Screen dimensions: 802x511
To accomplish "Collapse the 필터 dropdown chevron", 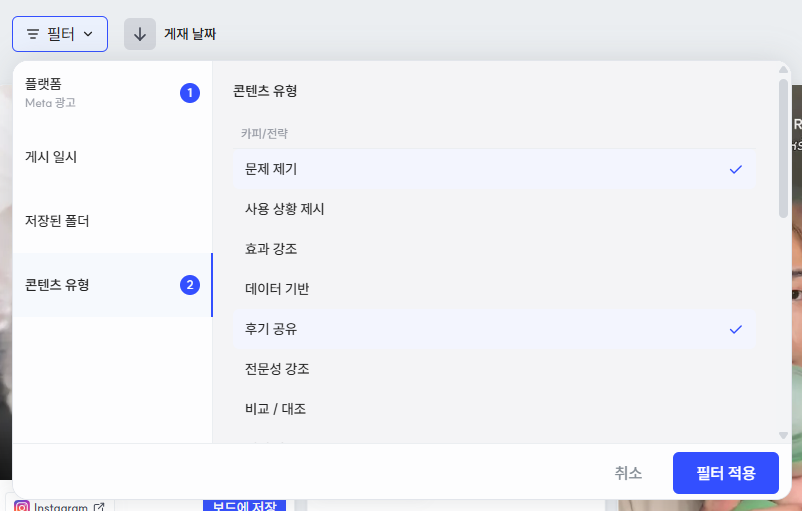I will [88, 34].
